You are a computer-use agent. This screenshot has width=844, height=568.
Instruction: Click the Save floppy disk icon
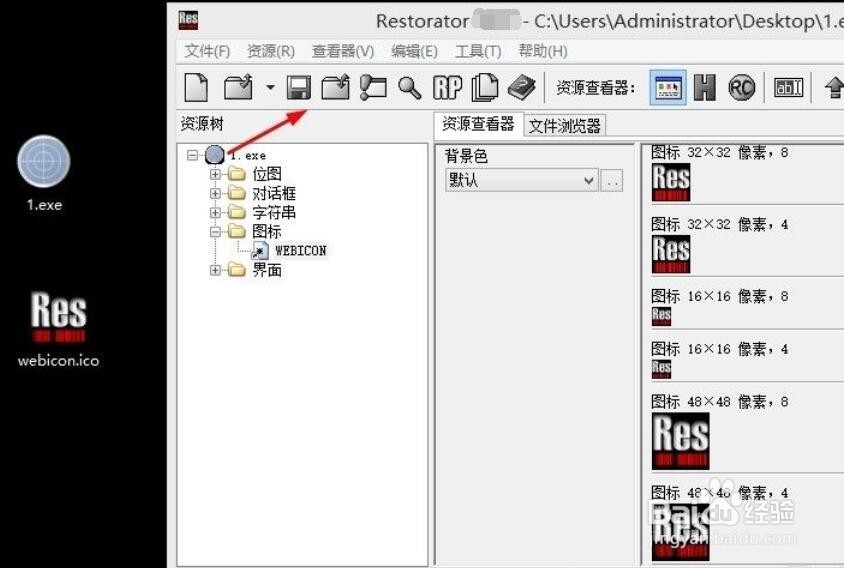pyautogui.click(x=299, y=87)
